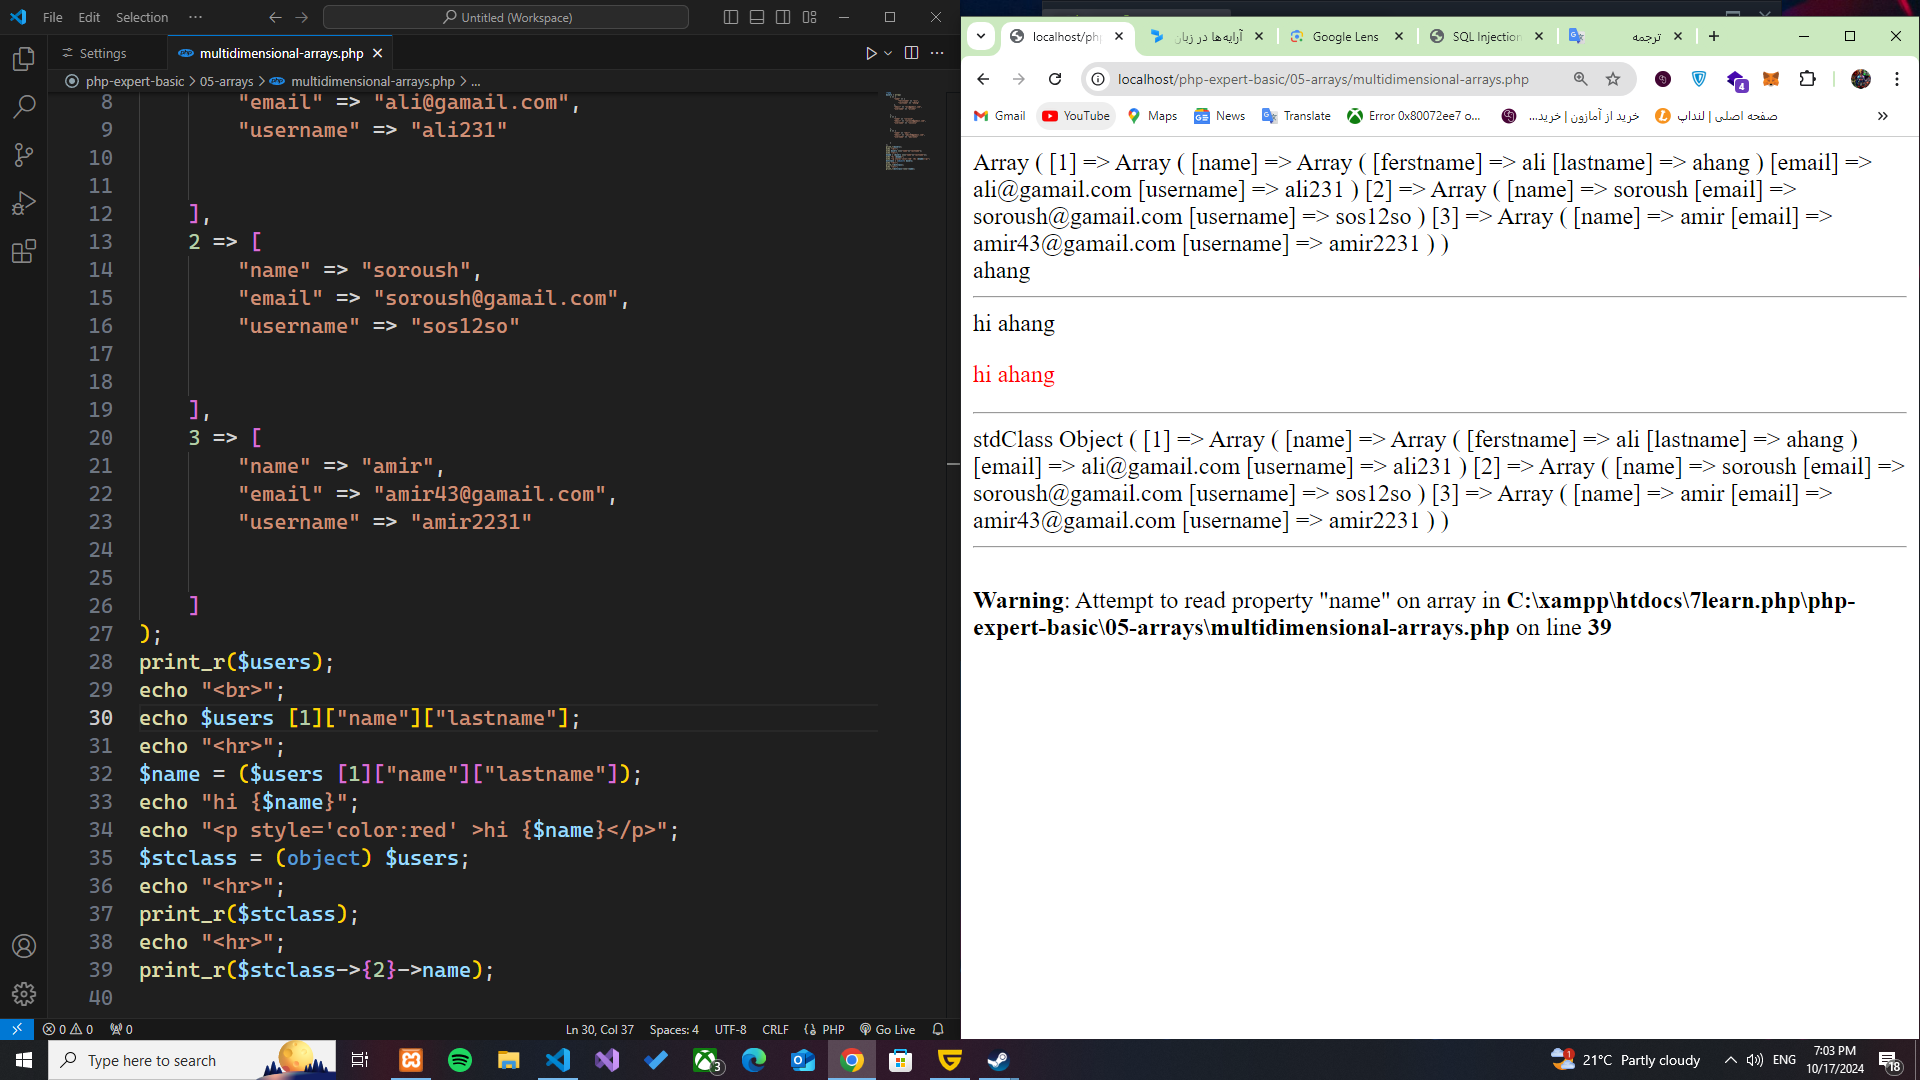
Task: Show errors and warnings in status bar
Action: (68, 1029)
